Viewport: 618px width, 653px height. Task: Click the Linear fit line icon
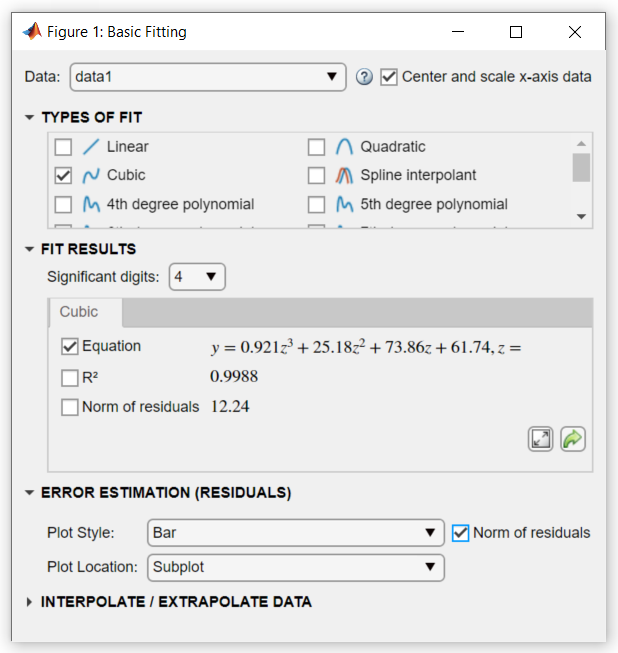point(91,147)
